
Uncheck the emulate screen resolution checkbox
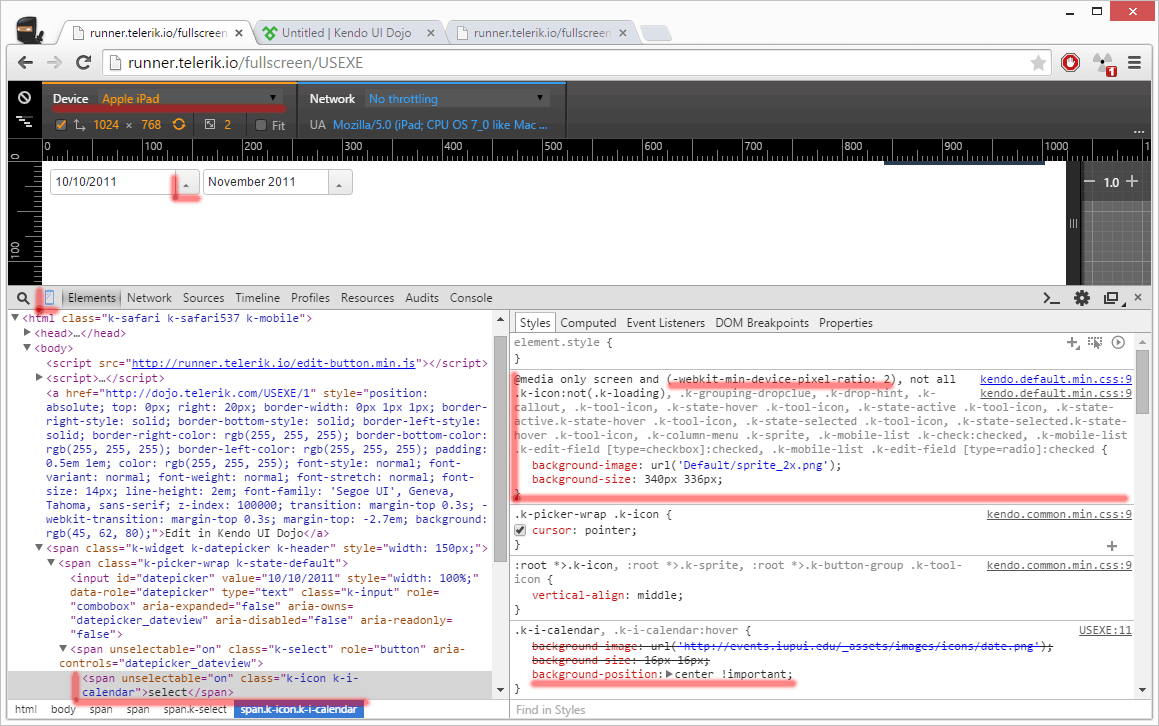pos(61,125)
